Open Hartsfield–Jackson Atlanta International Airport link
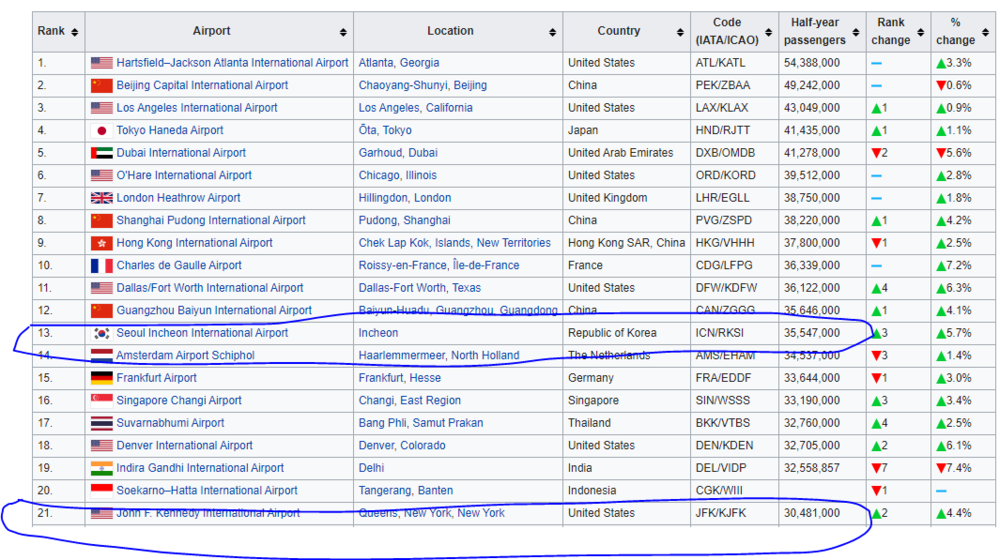 point(232,63)
